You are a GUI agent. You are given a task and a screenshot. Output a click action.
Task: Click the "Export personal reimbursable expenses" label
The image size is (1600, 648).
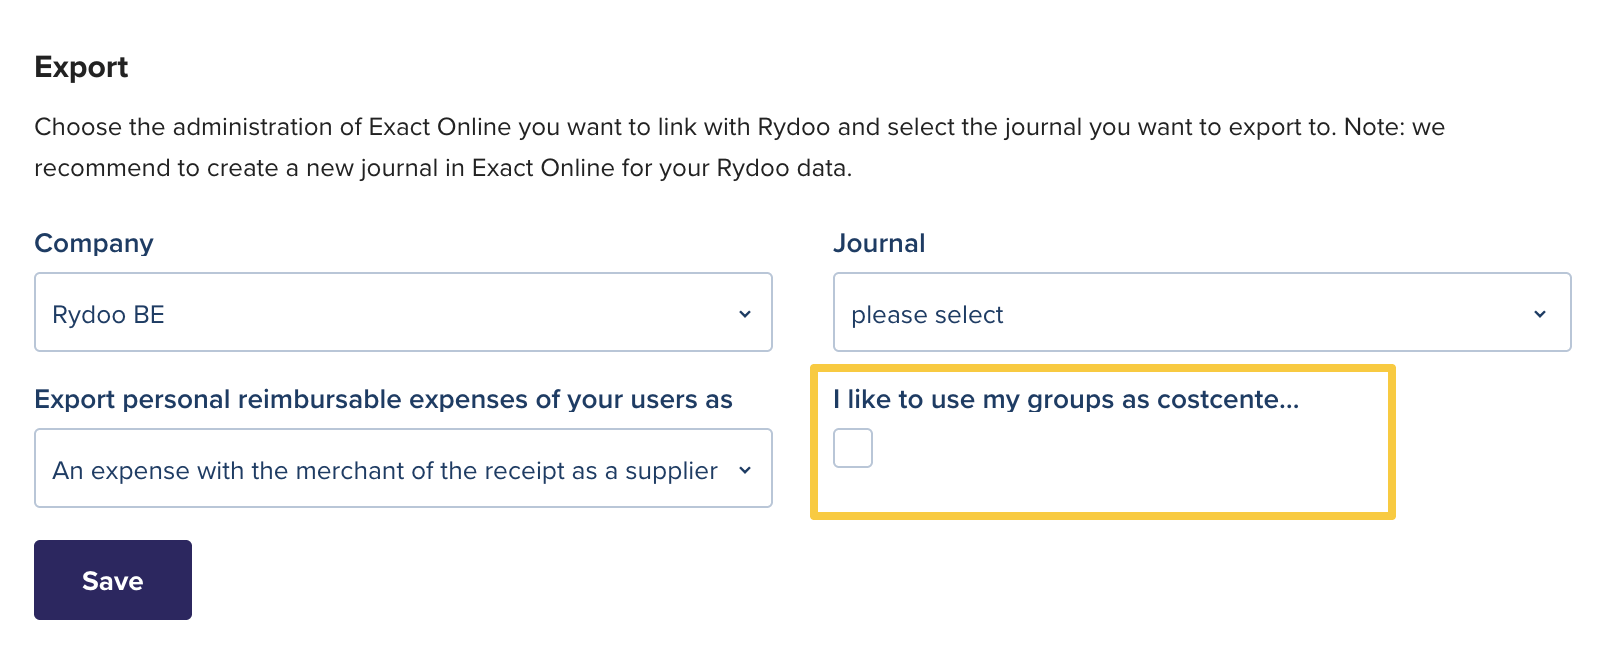(x=383, y=399)
